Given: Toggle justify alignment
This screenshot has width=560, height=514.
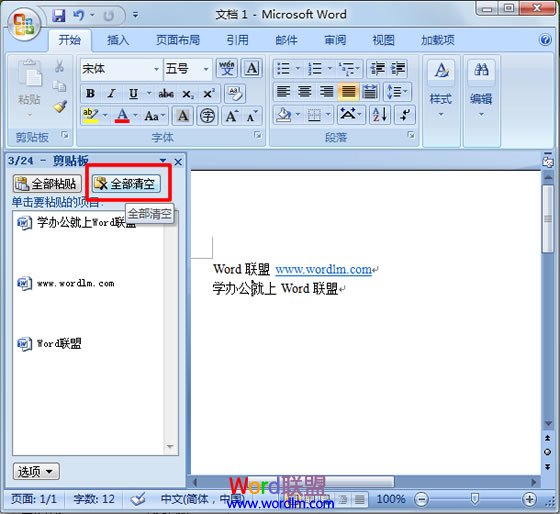Looking at the screenshot, I should [348, 92].
